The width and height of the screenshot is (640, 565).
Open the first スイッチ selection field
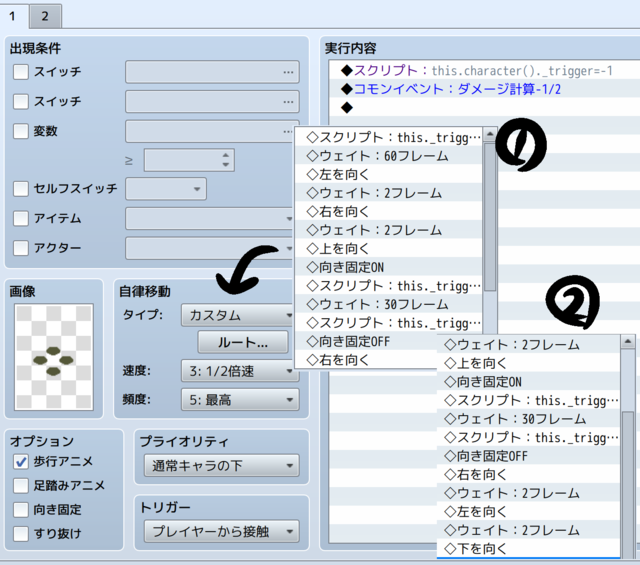point(212,72)
